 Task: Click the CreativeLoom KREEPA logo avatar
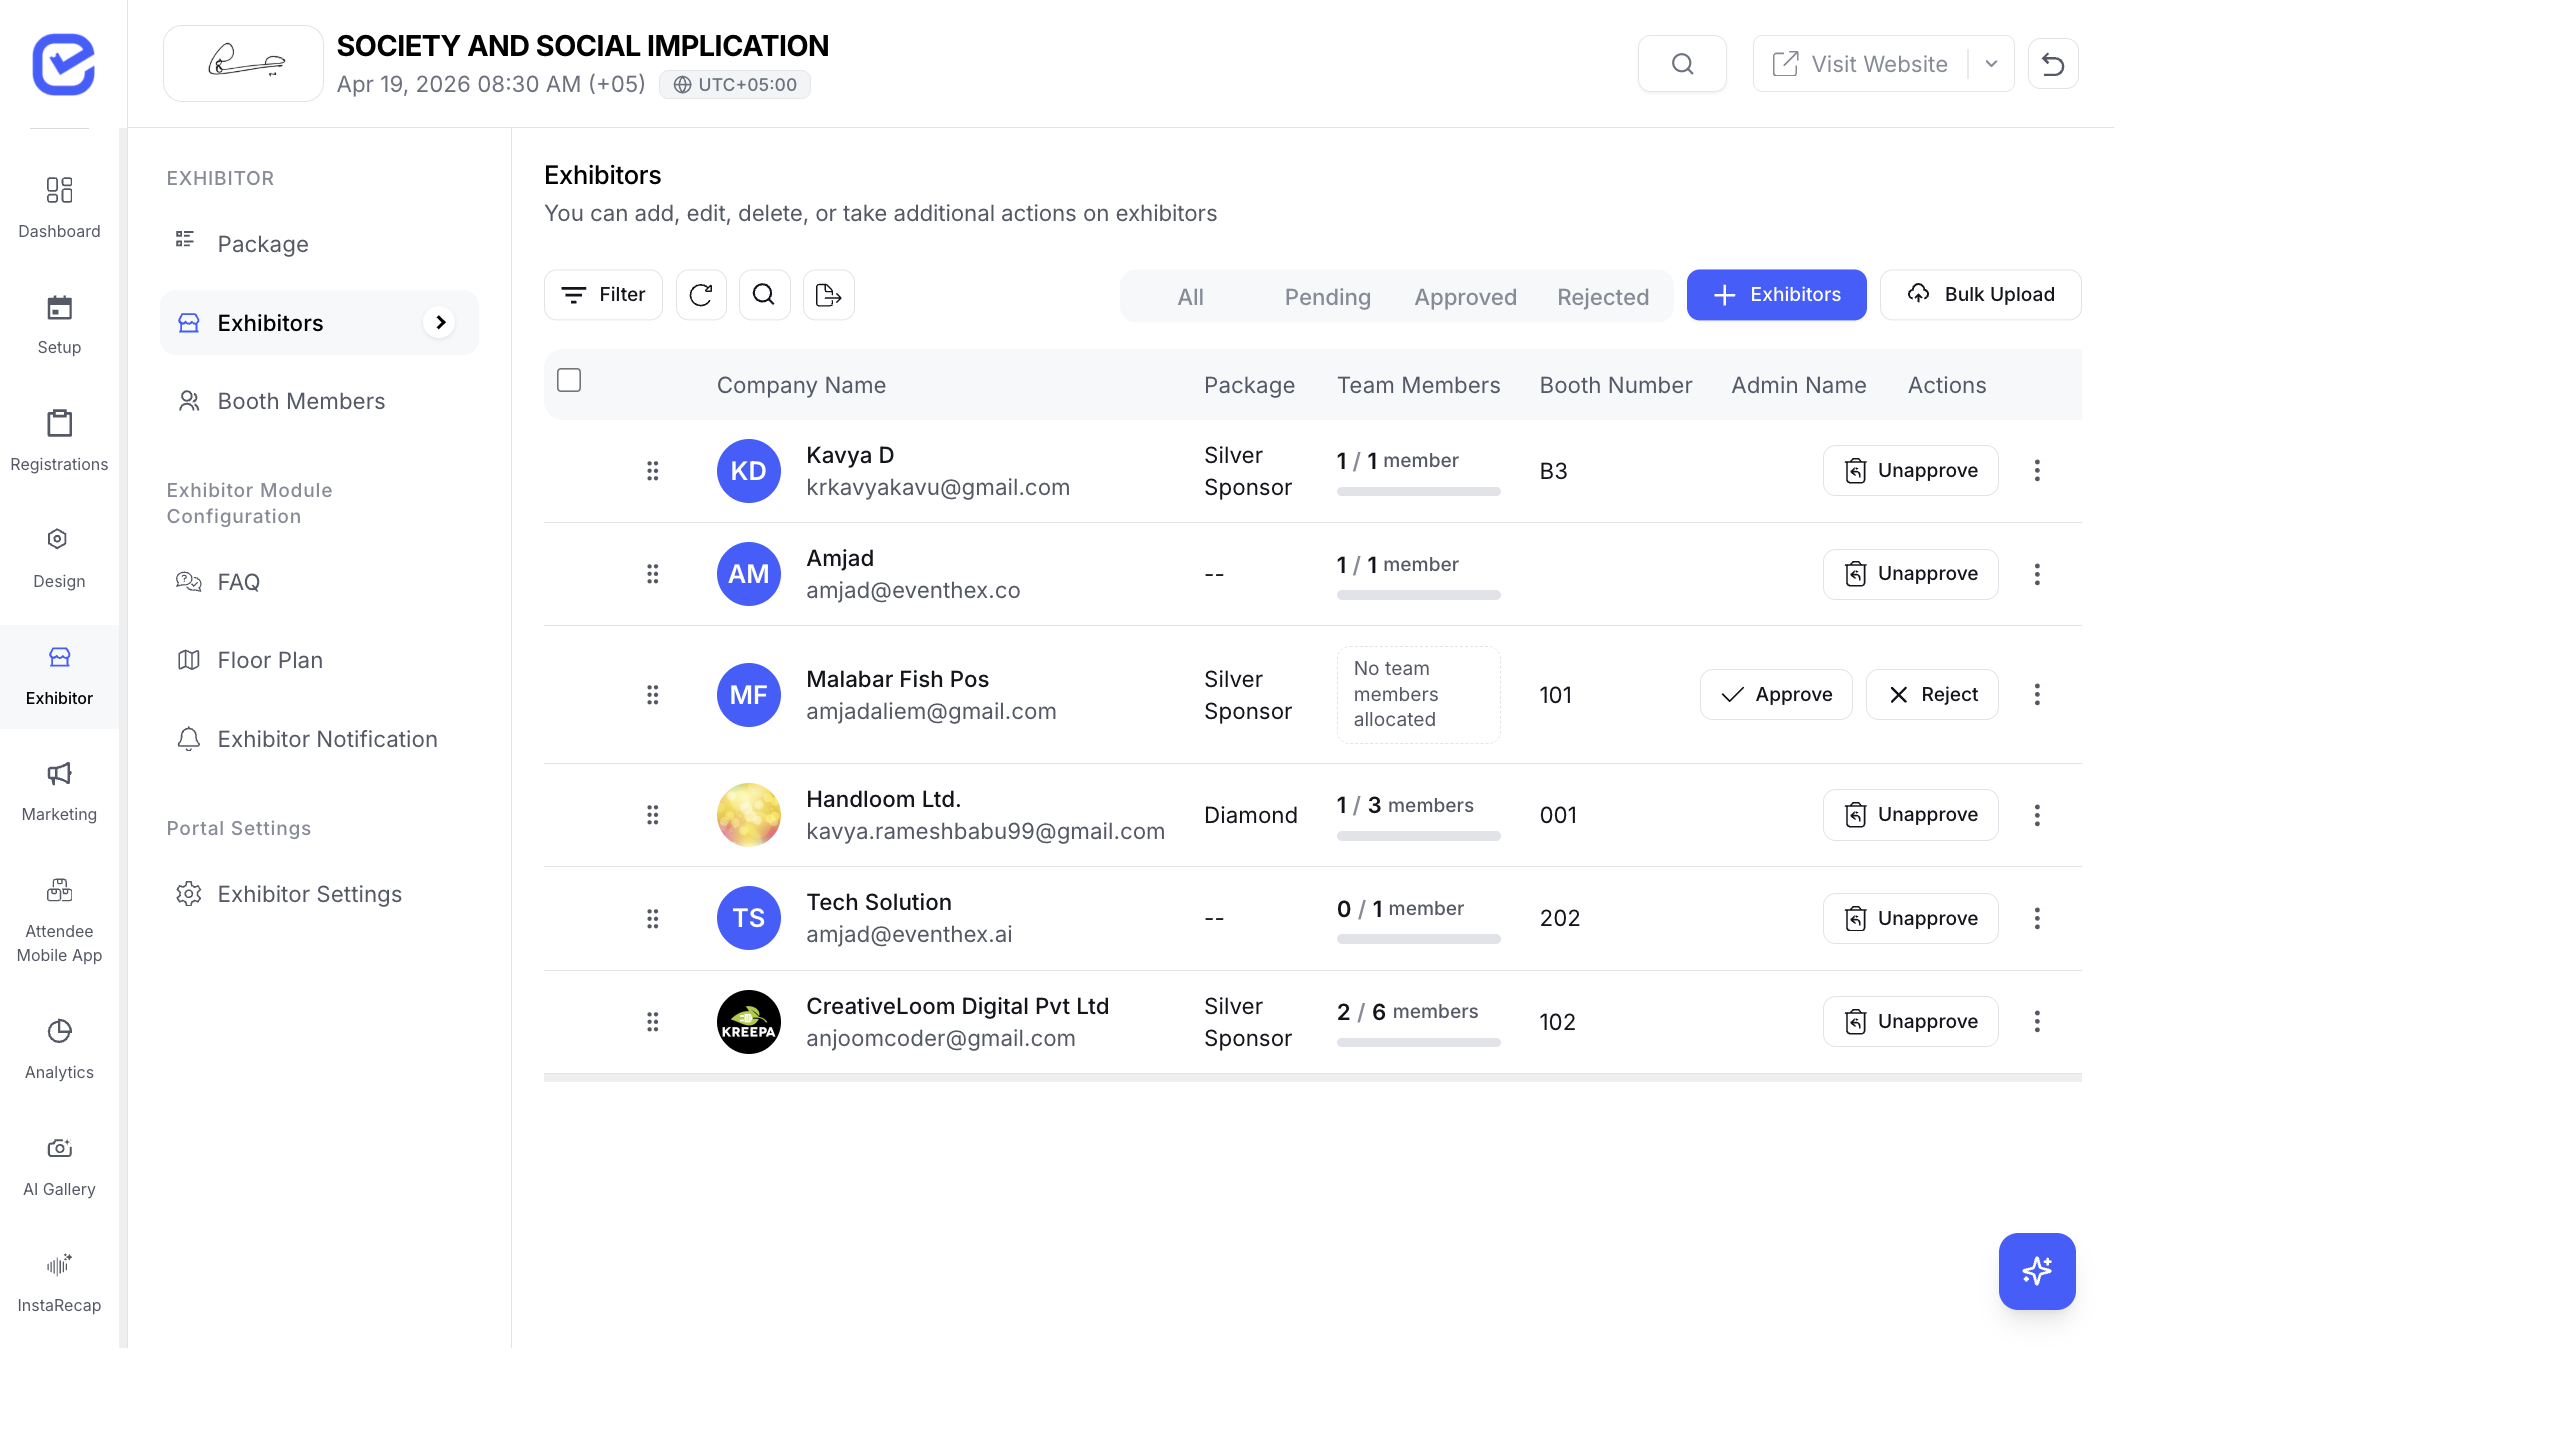point(748,1021)
